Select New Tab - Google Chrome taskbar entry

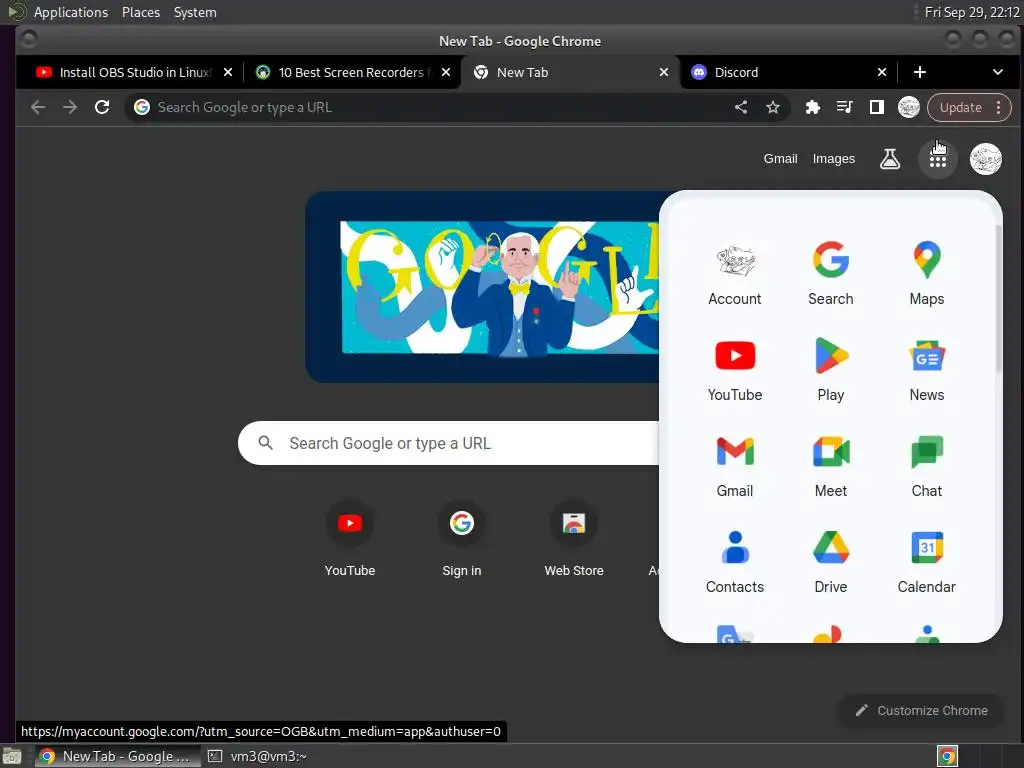point(116,756)
